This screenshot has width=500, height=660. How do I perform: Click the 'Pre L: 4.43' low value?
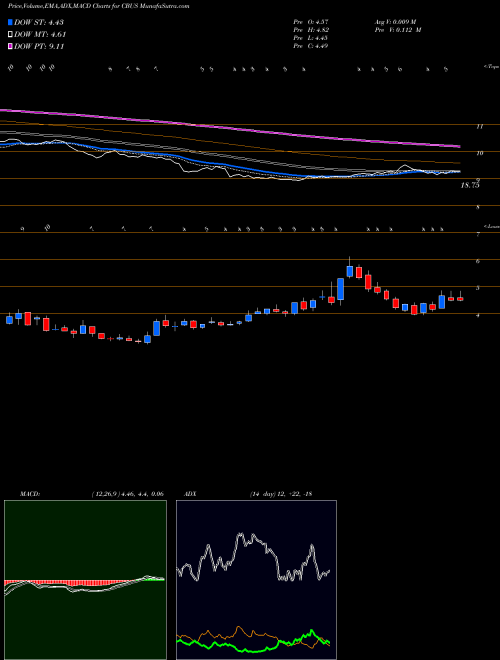[x=311, y=38]
